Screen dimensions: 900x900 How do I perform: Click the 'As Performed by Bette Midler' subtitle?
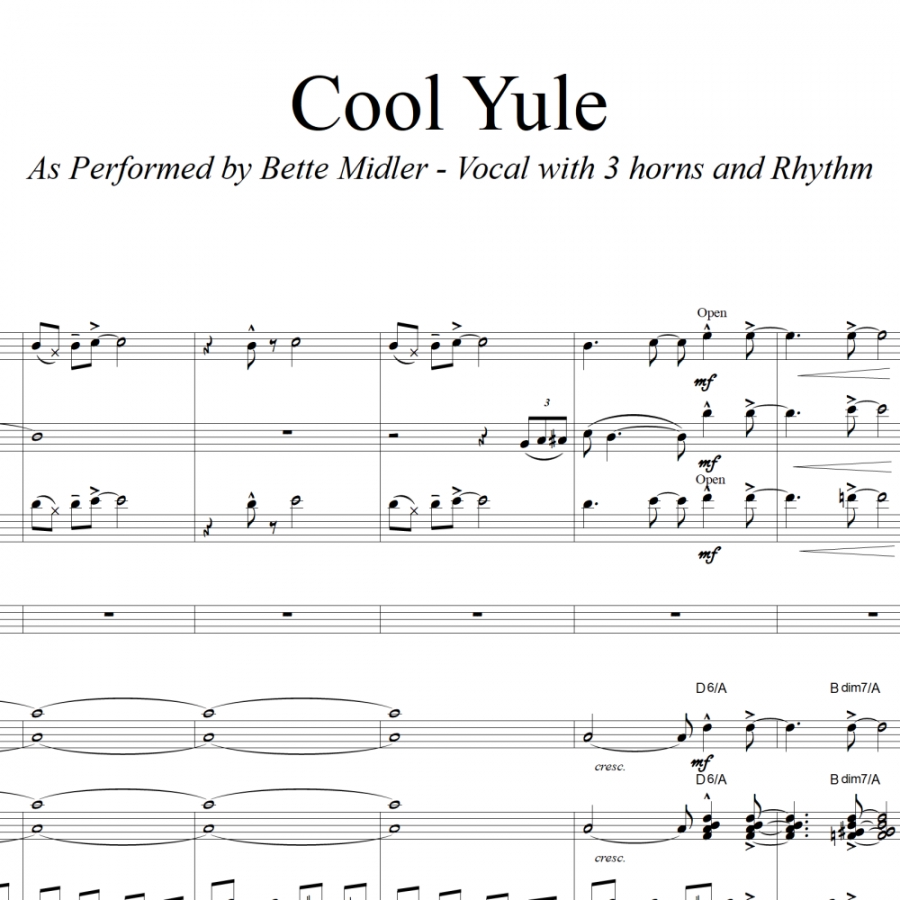(228, 169)
